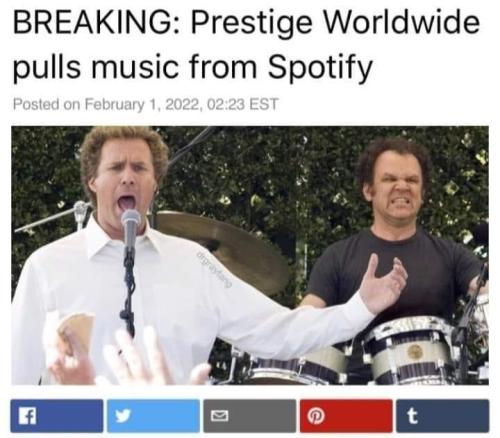Email the article using the envelope icon
This screenshot has width=500, height=438.
[x=250, y=416]
